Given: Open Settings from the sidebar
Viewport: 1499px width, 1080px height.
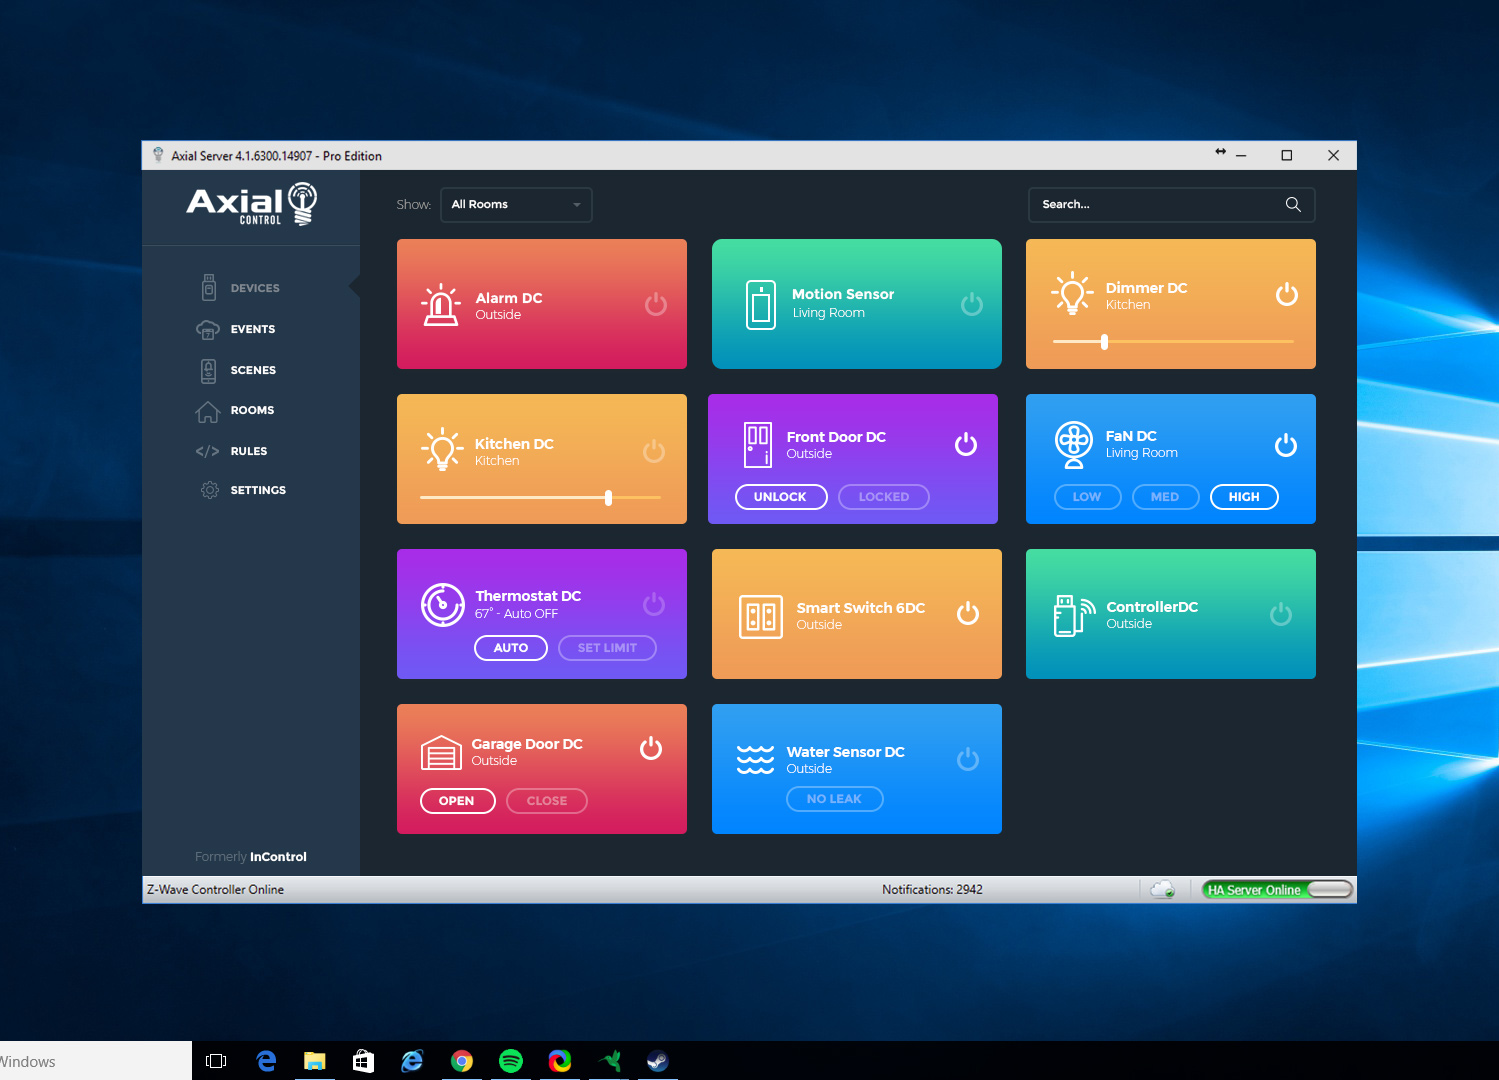Looking at the screenshot, I should coord(257,490).
